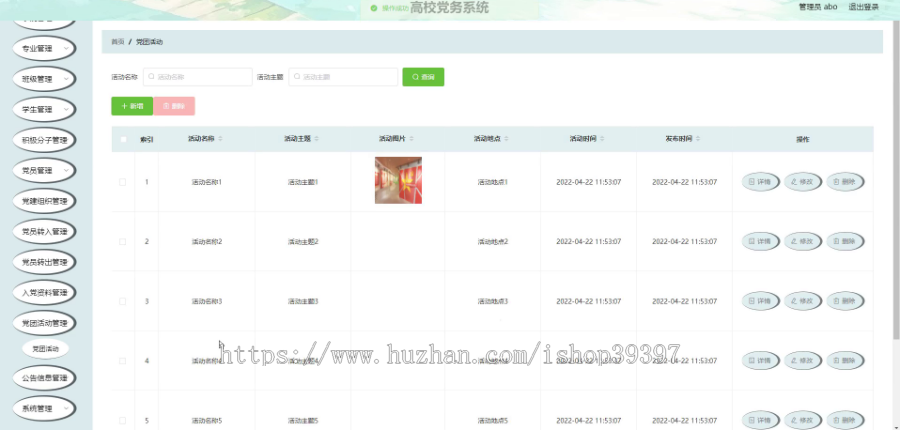The height and width of the screenshot is (430, 900).
Task: Go to 首页 via breadcrumb
Action: 117,42
